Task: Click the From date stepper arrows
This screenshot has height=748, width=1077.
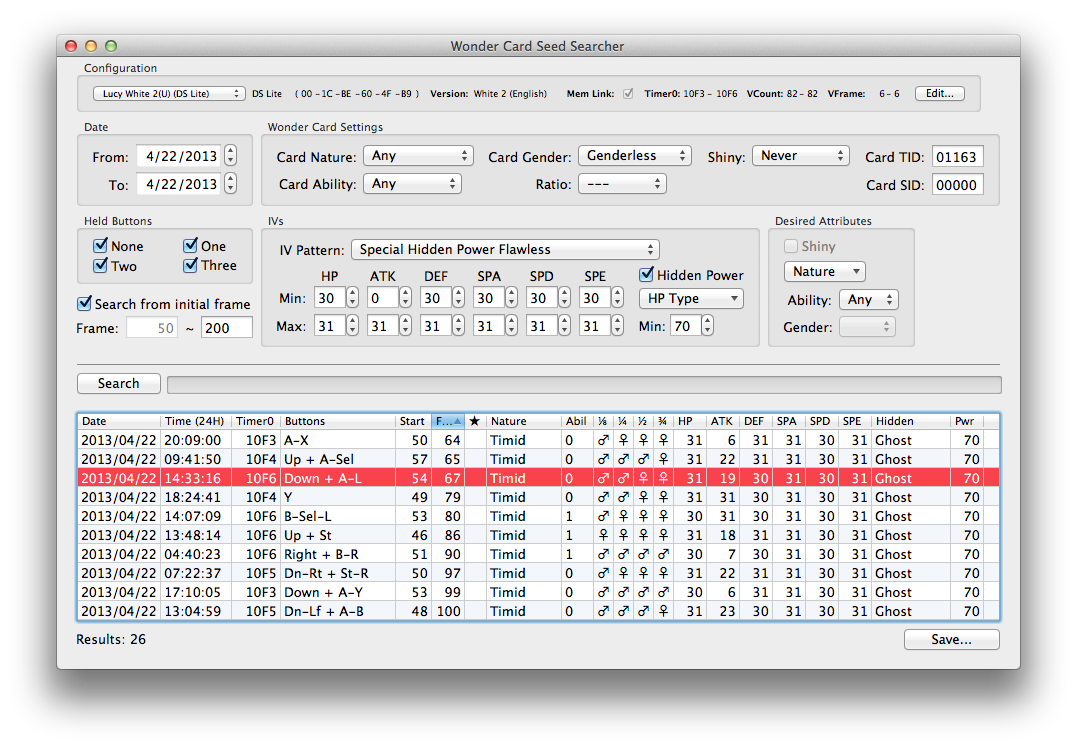Action: (x=231, y=156)
